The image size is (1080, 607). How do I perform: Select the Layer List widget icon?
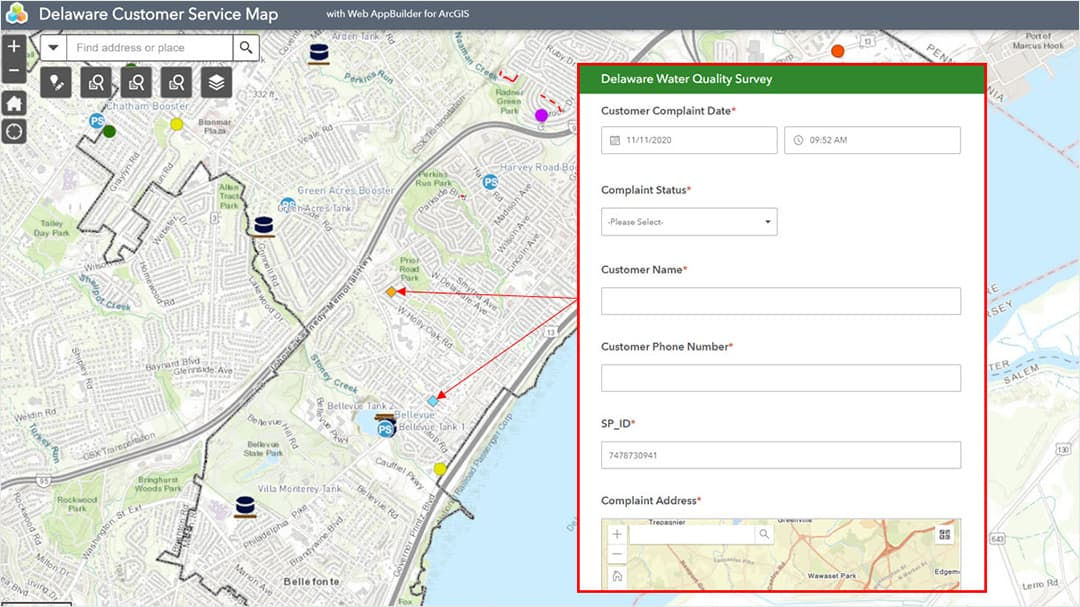pos(216,83)
